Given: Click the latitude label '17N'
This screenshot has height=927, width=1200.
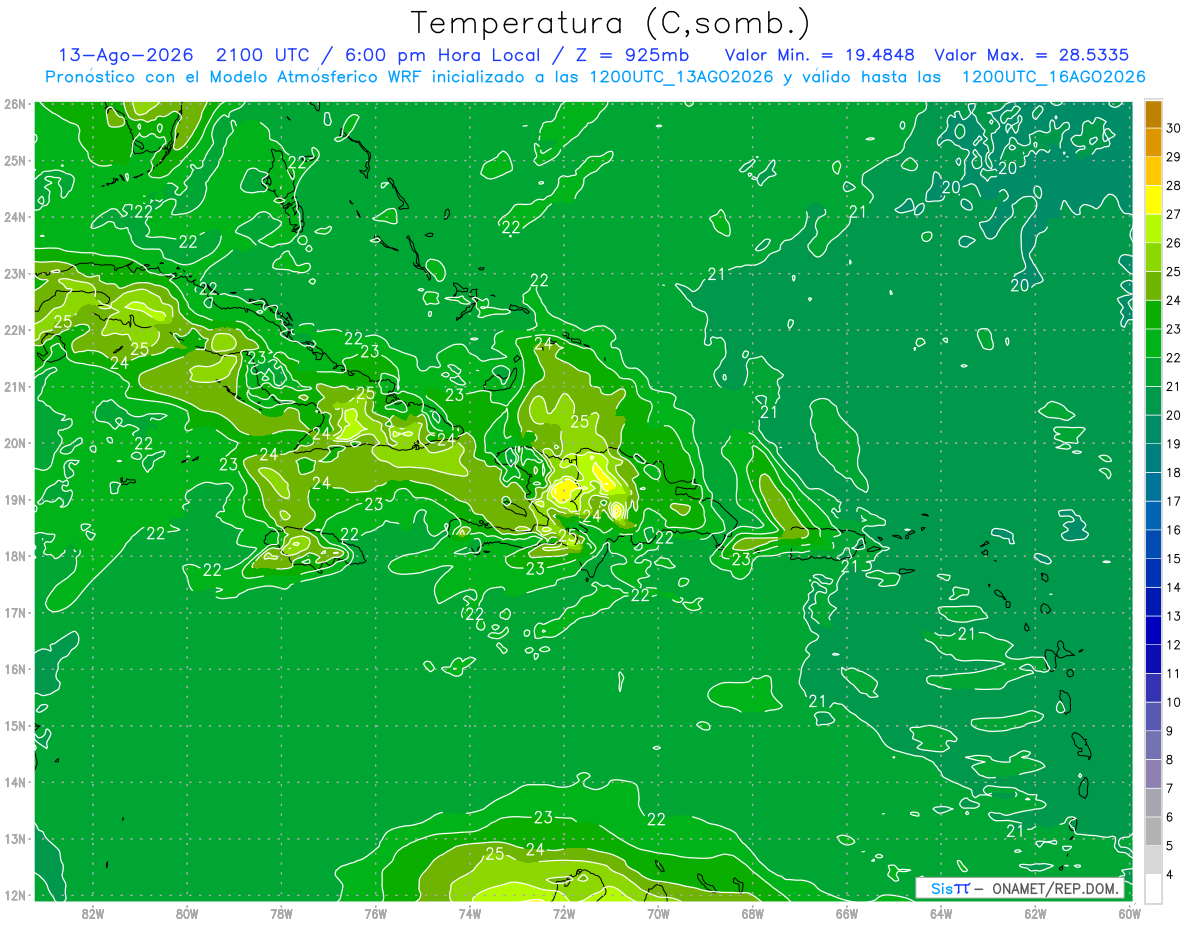Looking at the screenshot, I should click(14, 612).
